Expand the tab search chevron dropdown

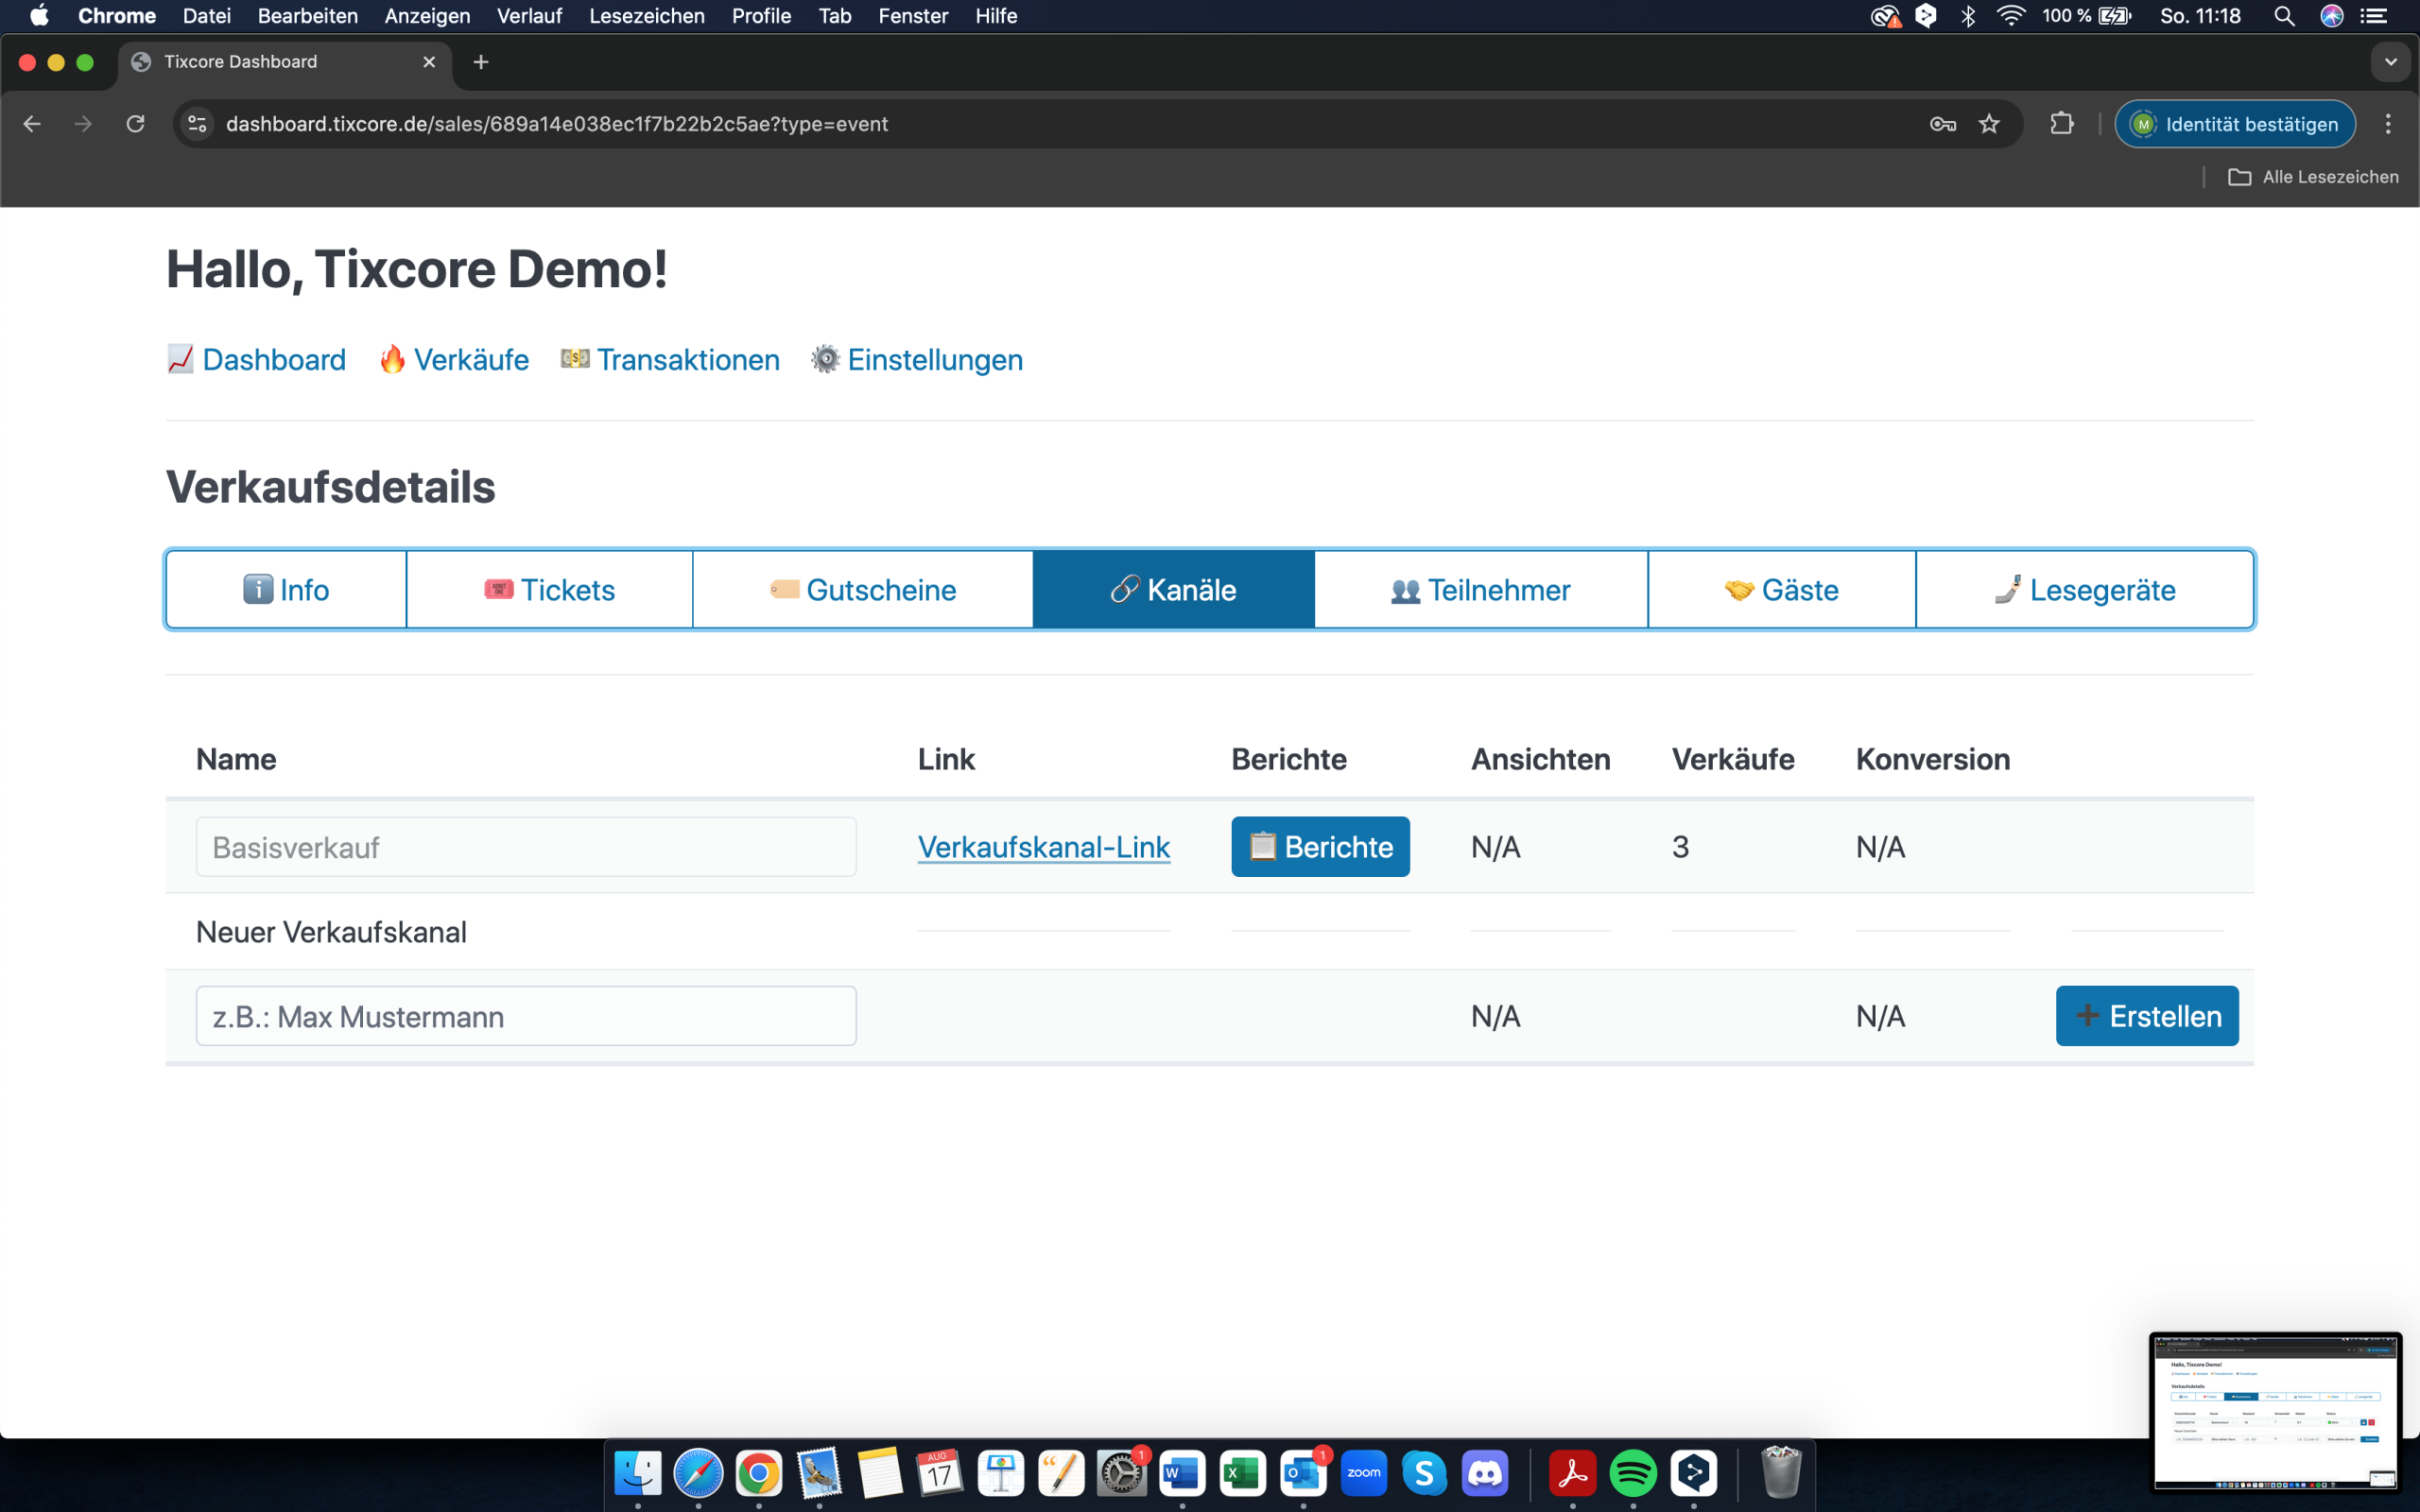(2390, 62)
